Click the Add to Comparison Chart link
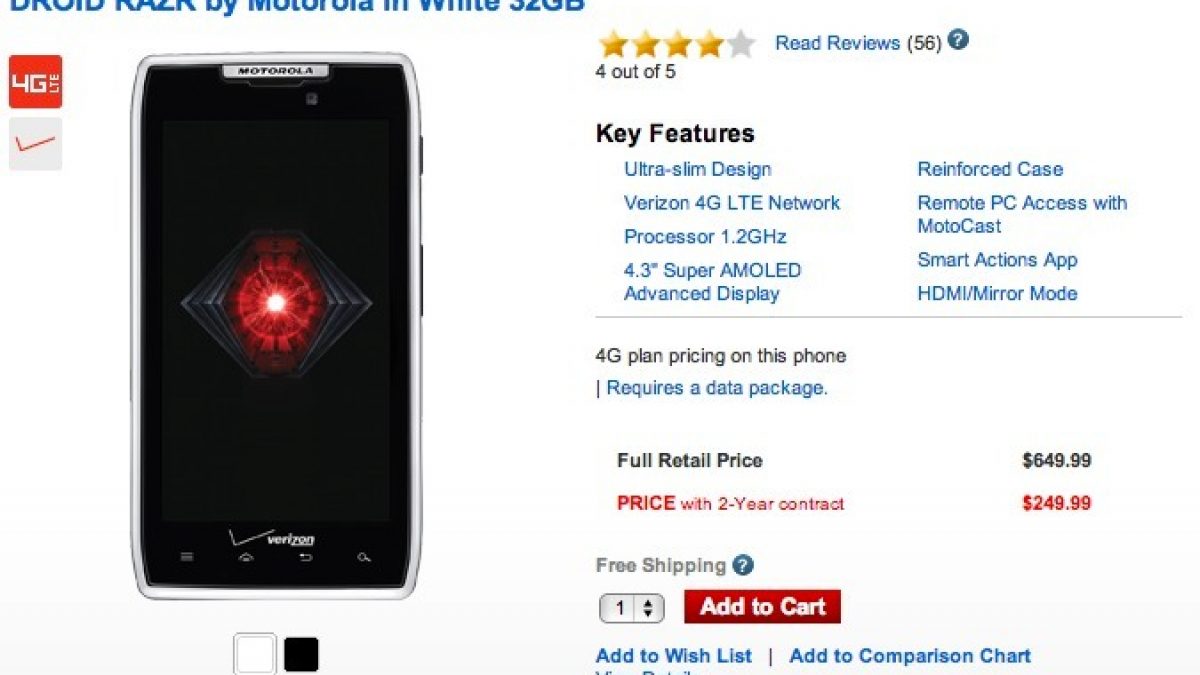This screenshot has height=675, width=1200. pyautogui.click(x=910, y=656)
